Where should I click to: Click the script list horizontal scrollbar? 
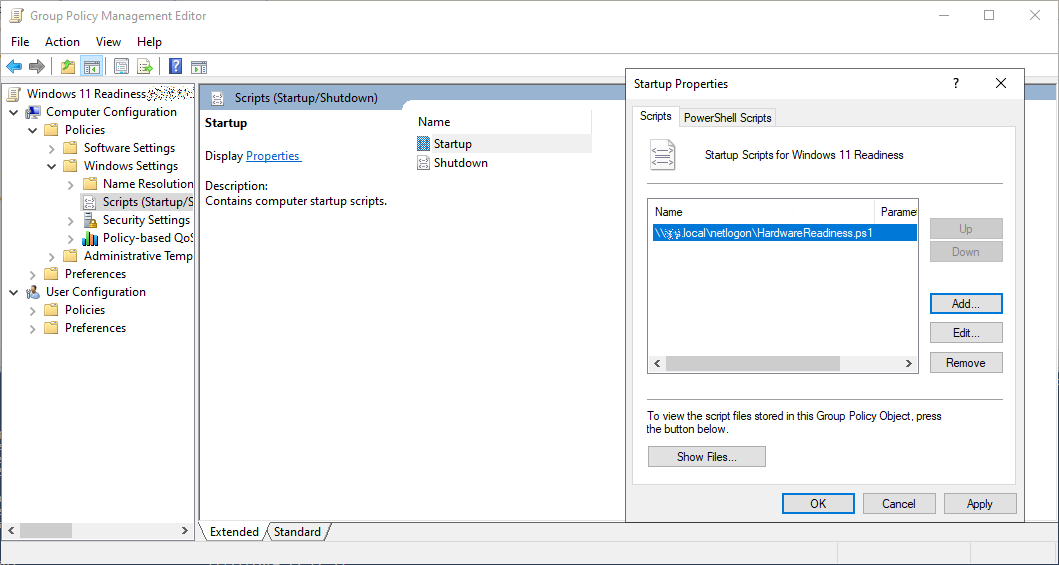[x=780, y=364]
